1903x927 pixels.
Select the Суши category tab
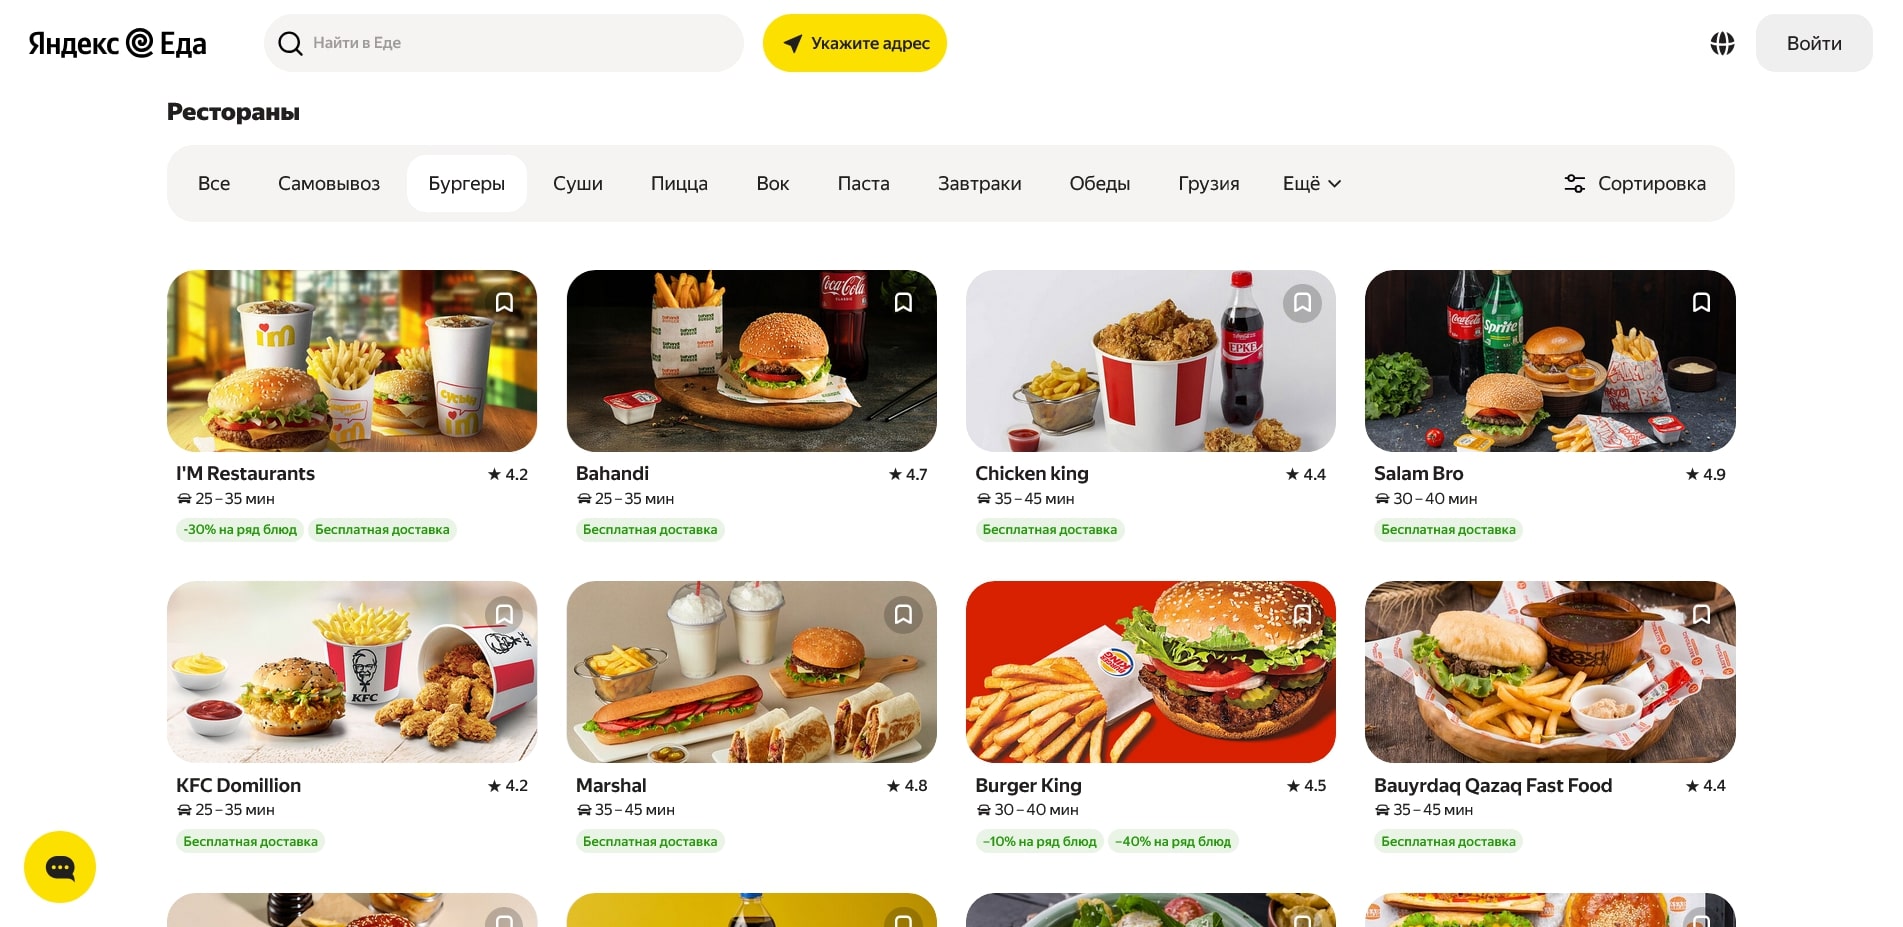pyautogui.click(x=578, y=183)
